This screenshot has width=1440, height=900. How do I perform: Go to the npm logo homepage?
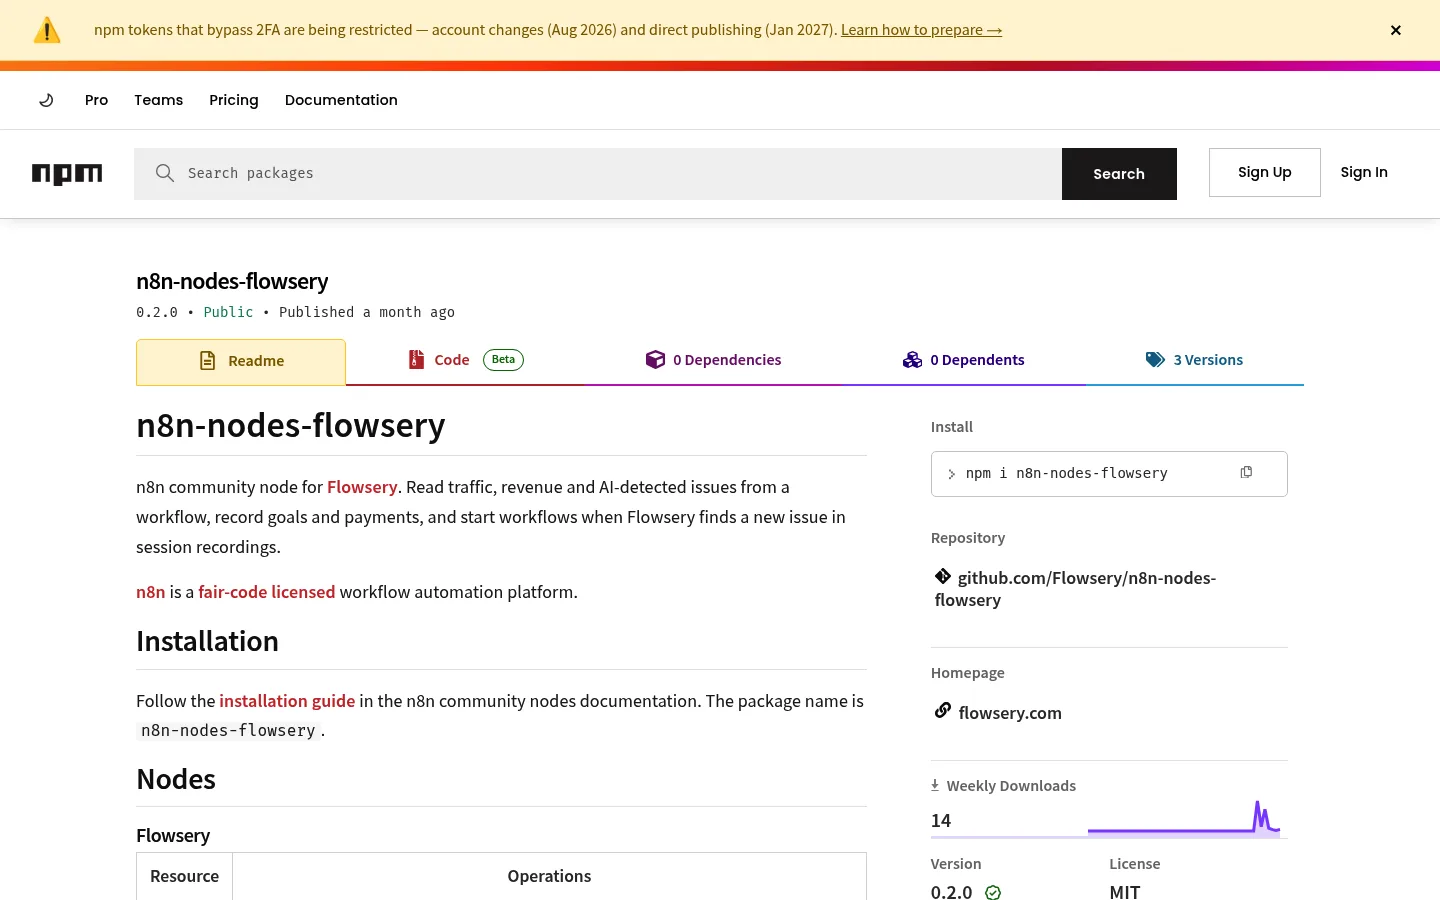tap(67, 174)
